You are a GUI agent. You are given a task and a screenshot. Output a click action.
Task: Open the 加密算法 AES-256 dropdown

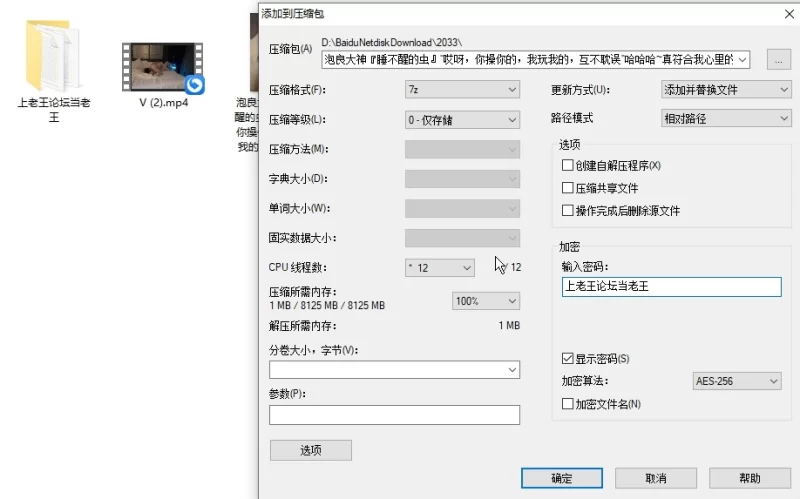pos(737,381)
